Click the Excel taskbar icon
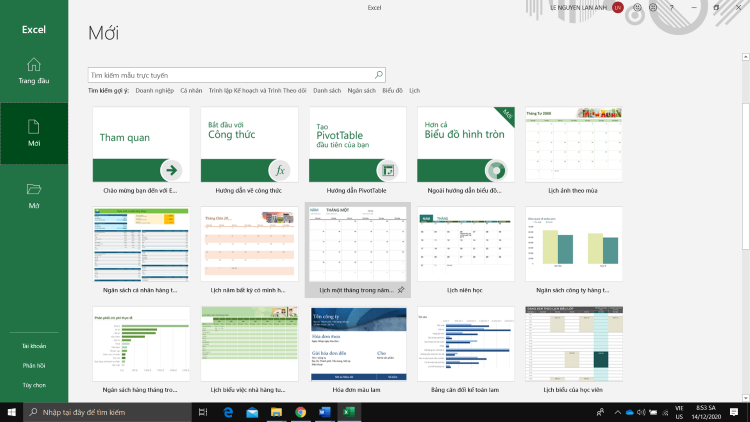 [349, 412]
